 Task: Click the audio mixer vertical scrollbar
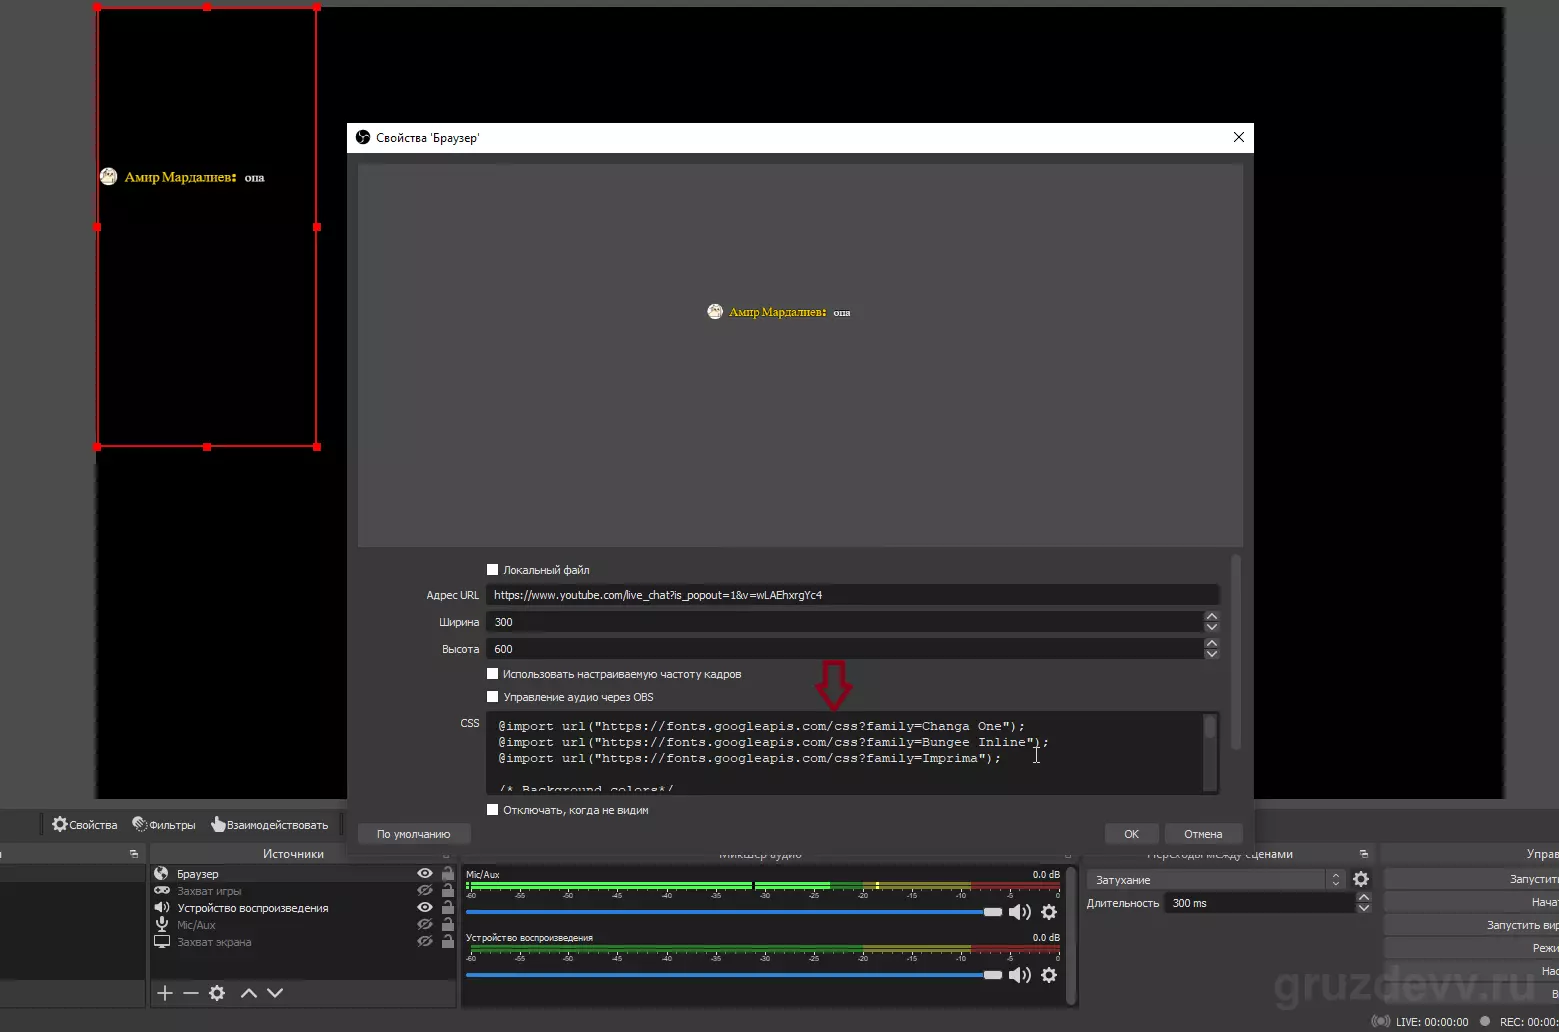(x=1072, y=935)
